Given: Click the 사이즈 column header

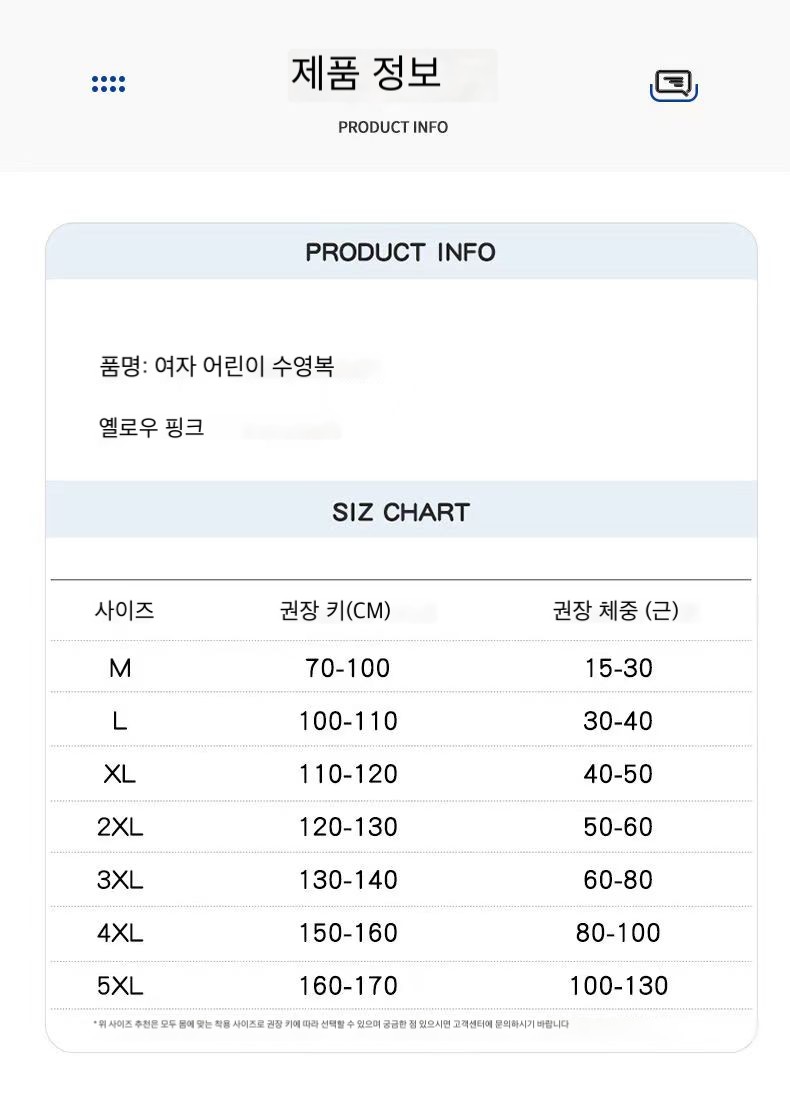Looking at the screenshot, I should (125, 610).
